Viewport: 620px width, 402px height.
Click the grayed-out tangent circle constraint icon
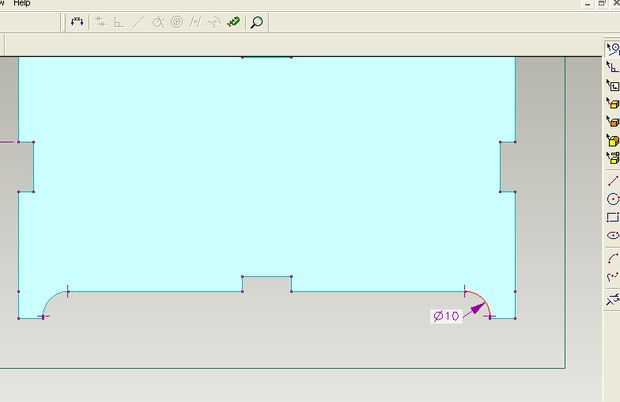(x=158, y=22)
